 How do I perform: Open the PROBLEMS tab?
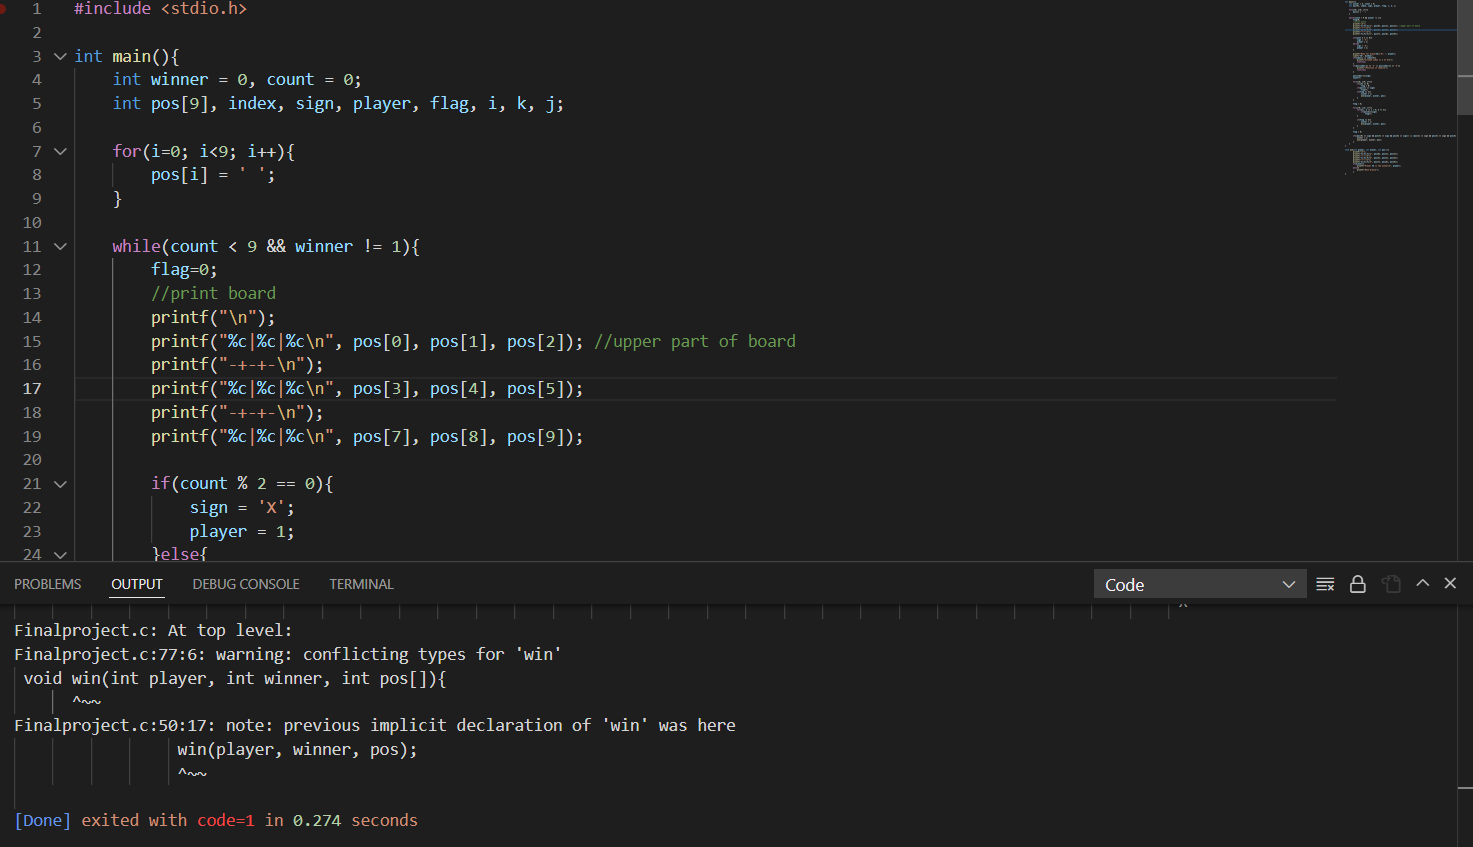tap(47, 584)
